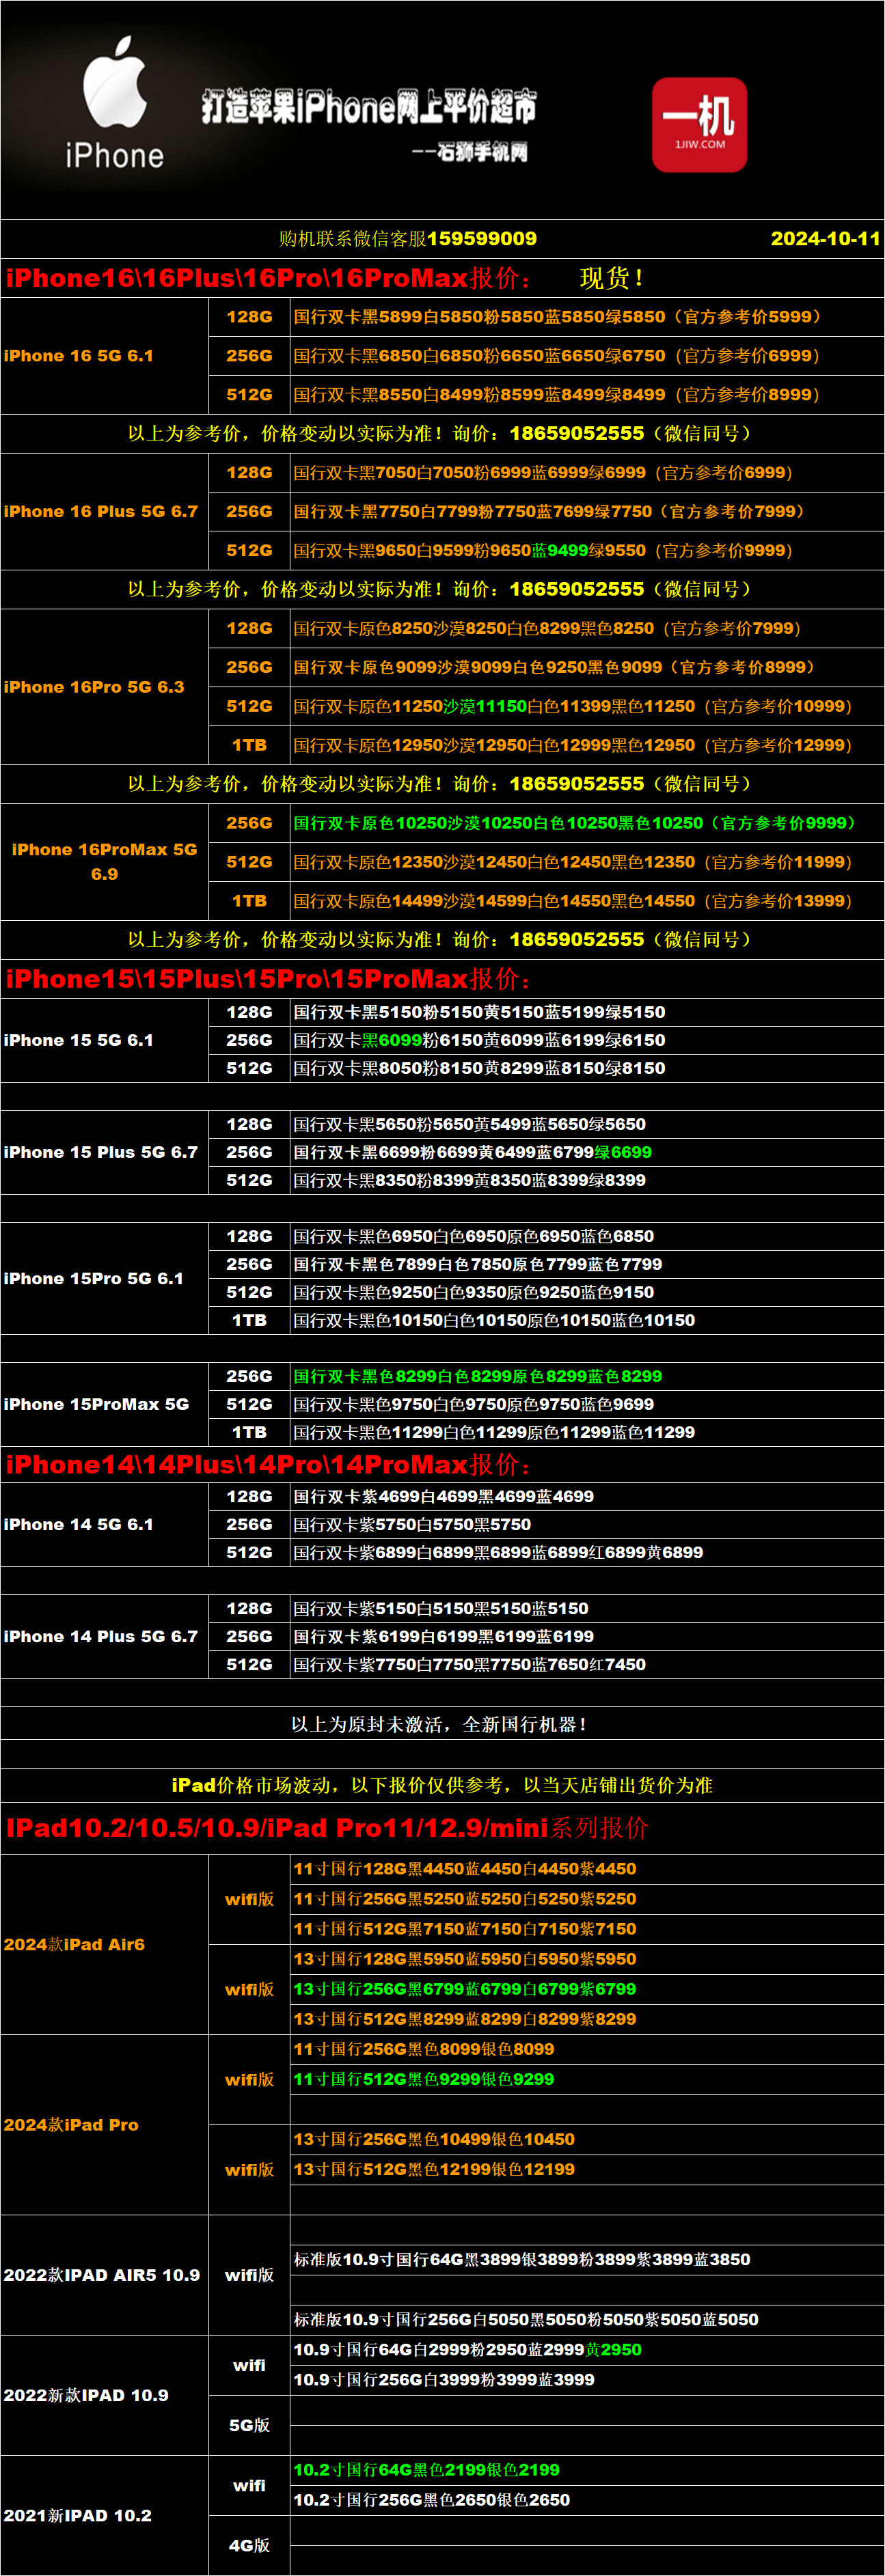Click the iPhone14 series 报价 red heading
885x2576 pixels.
point(268,1465)
